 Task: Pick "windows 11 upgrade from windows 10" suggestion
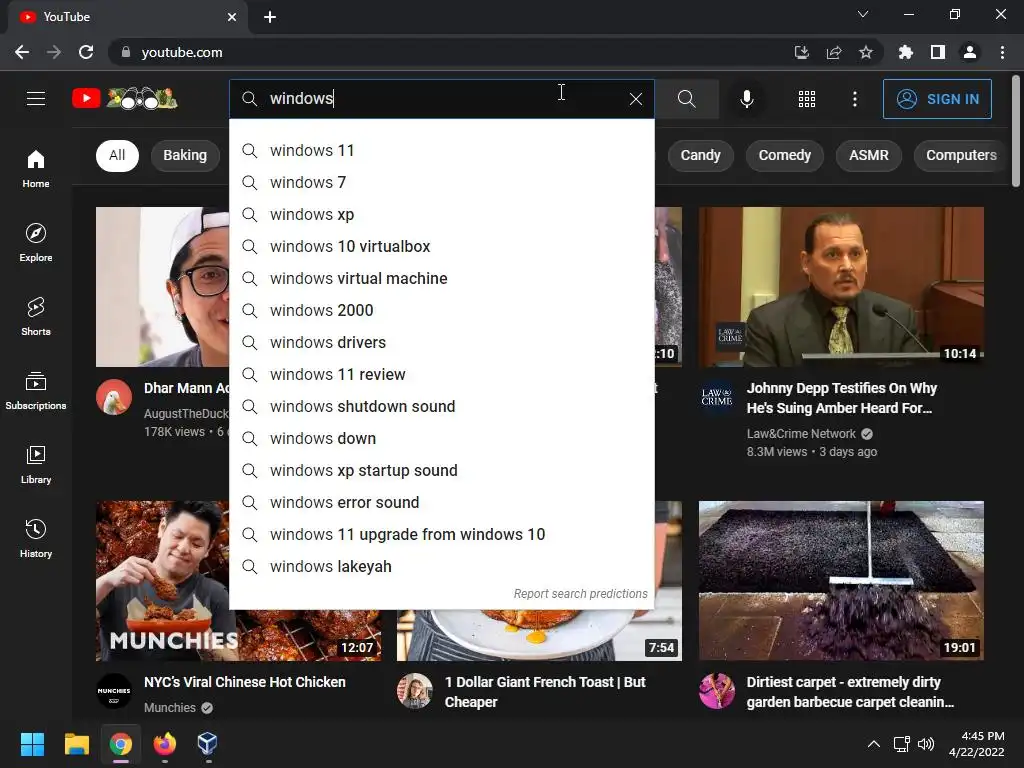(441, 535)
